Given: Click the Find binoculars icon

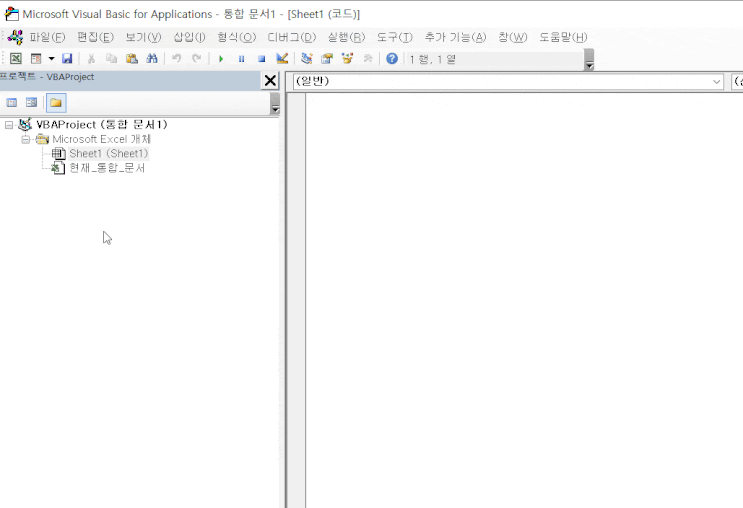Looking at the screenshot, I should pyautogui.click(x=152, y=59).
